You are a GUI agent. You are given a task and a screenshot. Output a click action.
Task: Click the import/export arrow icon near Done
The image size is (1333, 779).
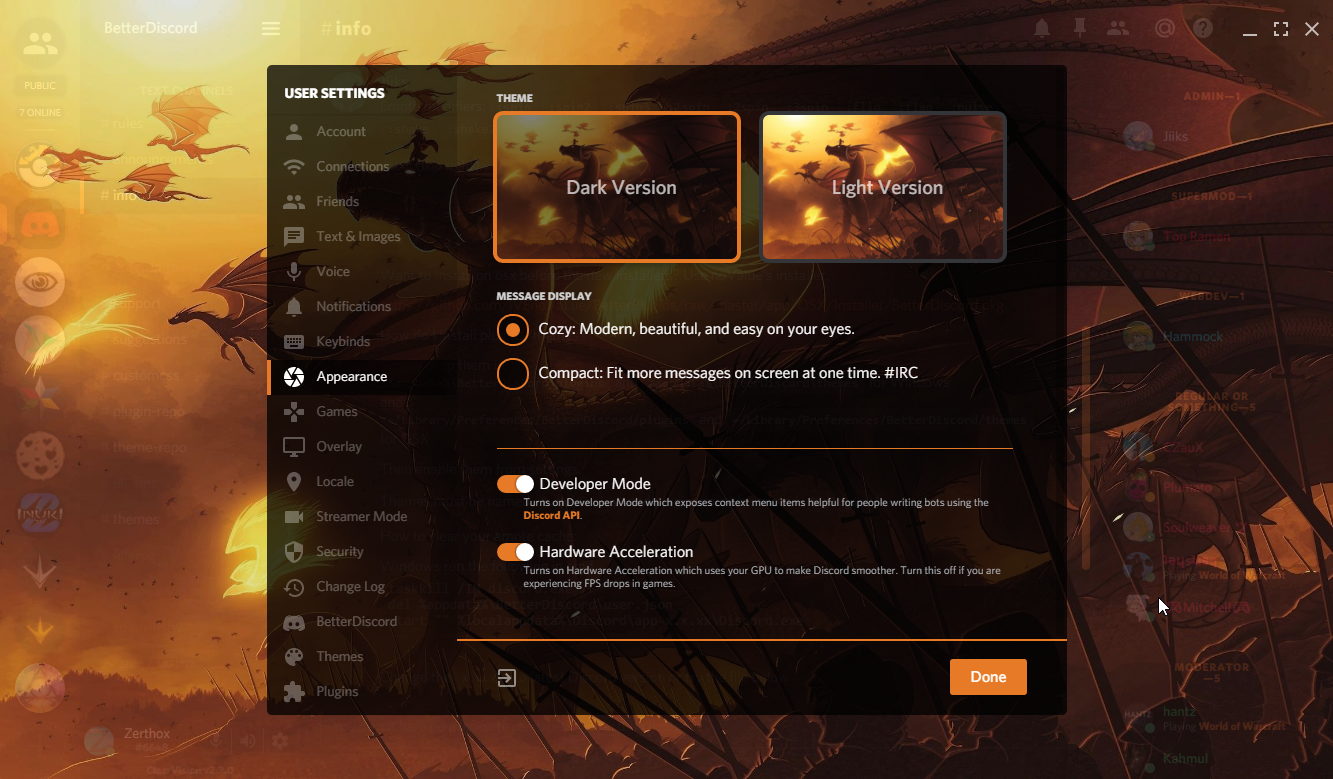point(506,677)
